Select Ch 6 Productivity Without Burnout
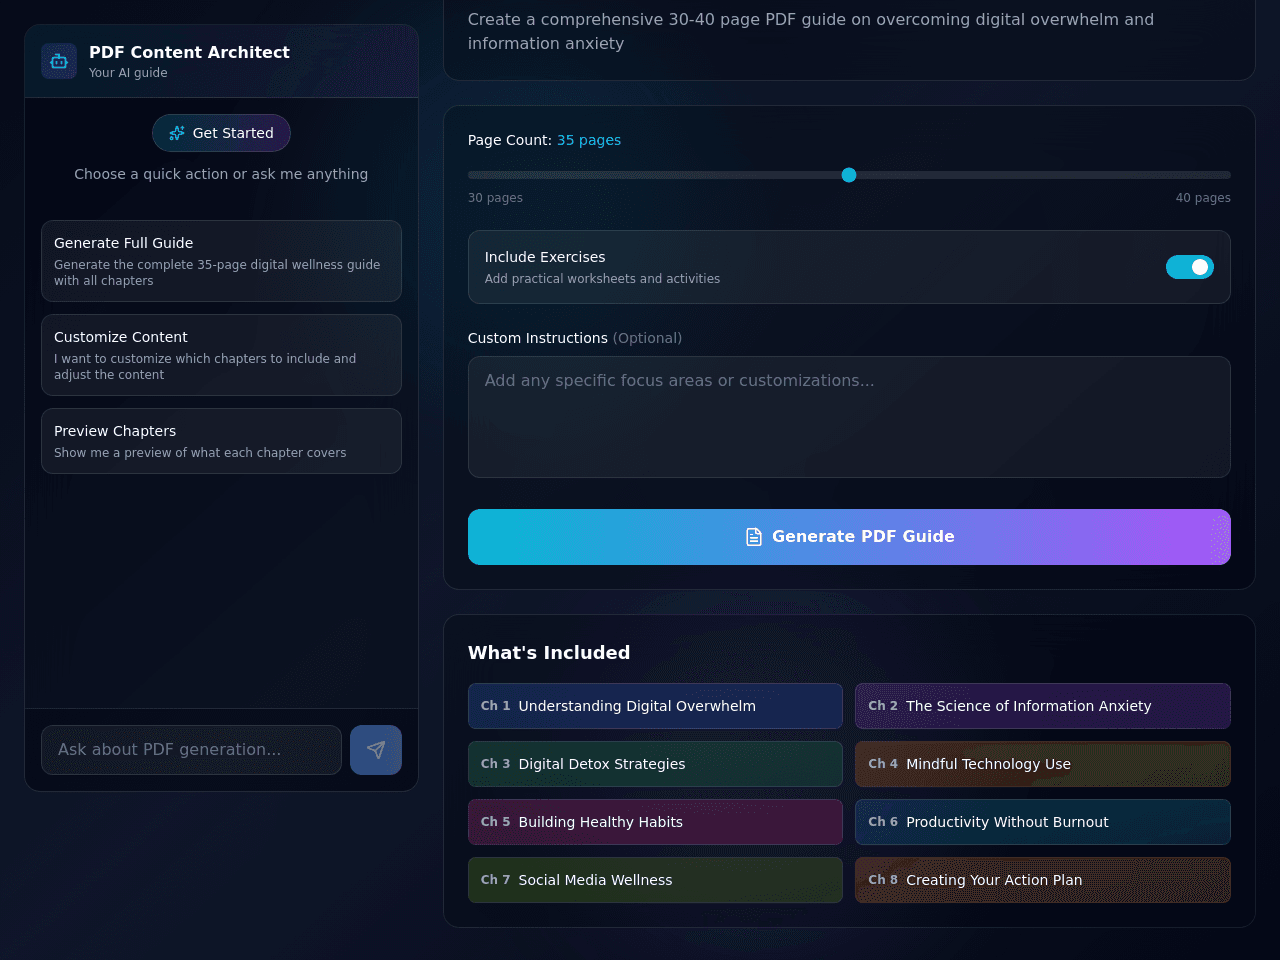Screen dimensions: 1280x960 [1043, 822]
